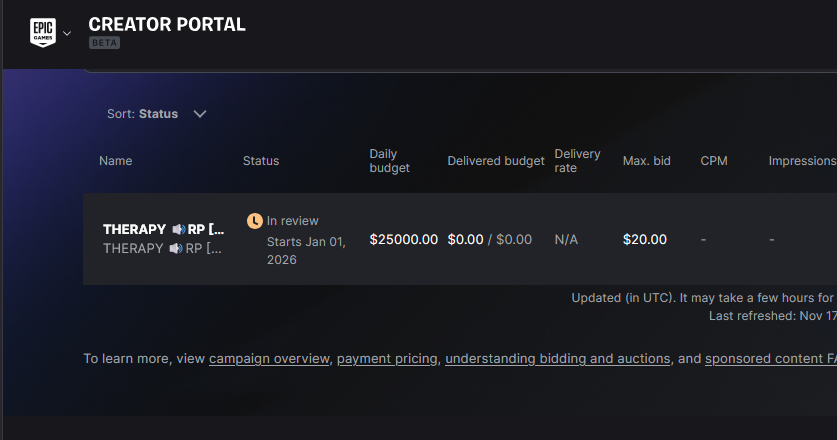Screen dimensions: 837x440
Task: Click the Impressions column header
Action: 802,161
